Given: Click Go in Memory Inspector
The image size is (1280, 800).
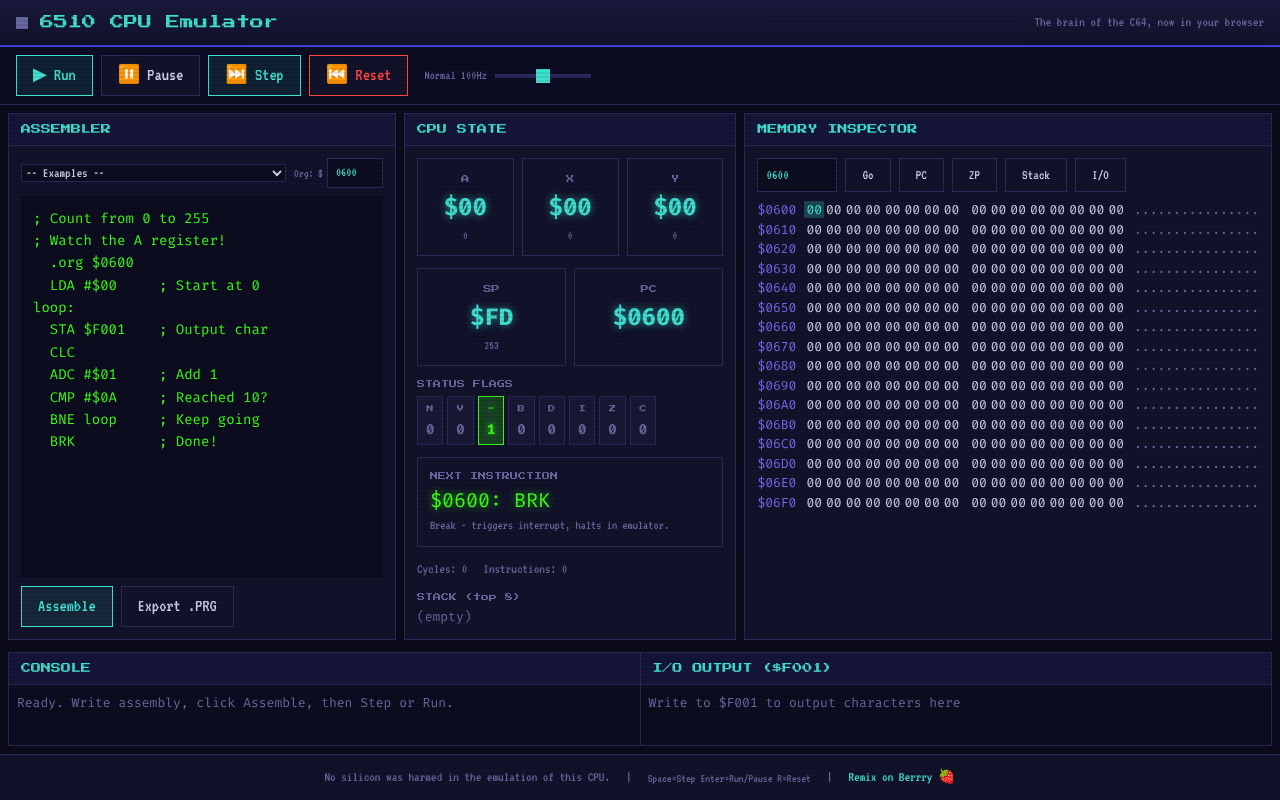Looking at the screenshot, I should pos(868,175).
